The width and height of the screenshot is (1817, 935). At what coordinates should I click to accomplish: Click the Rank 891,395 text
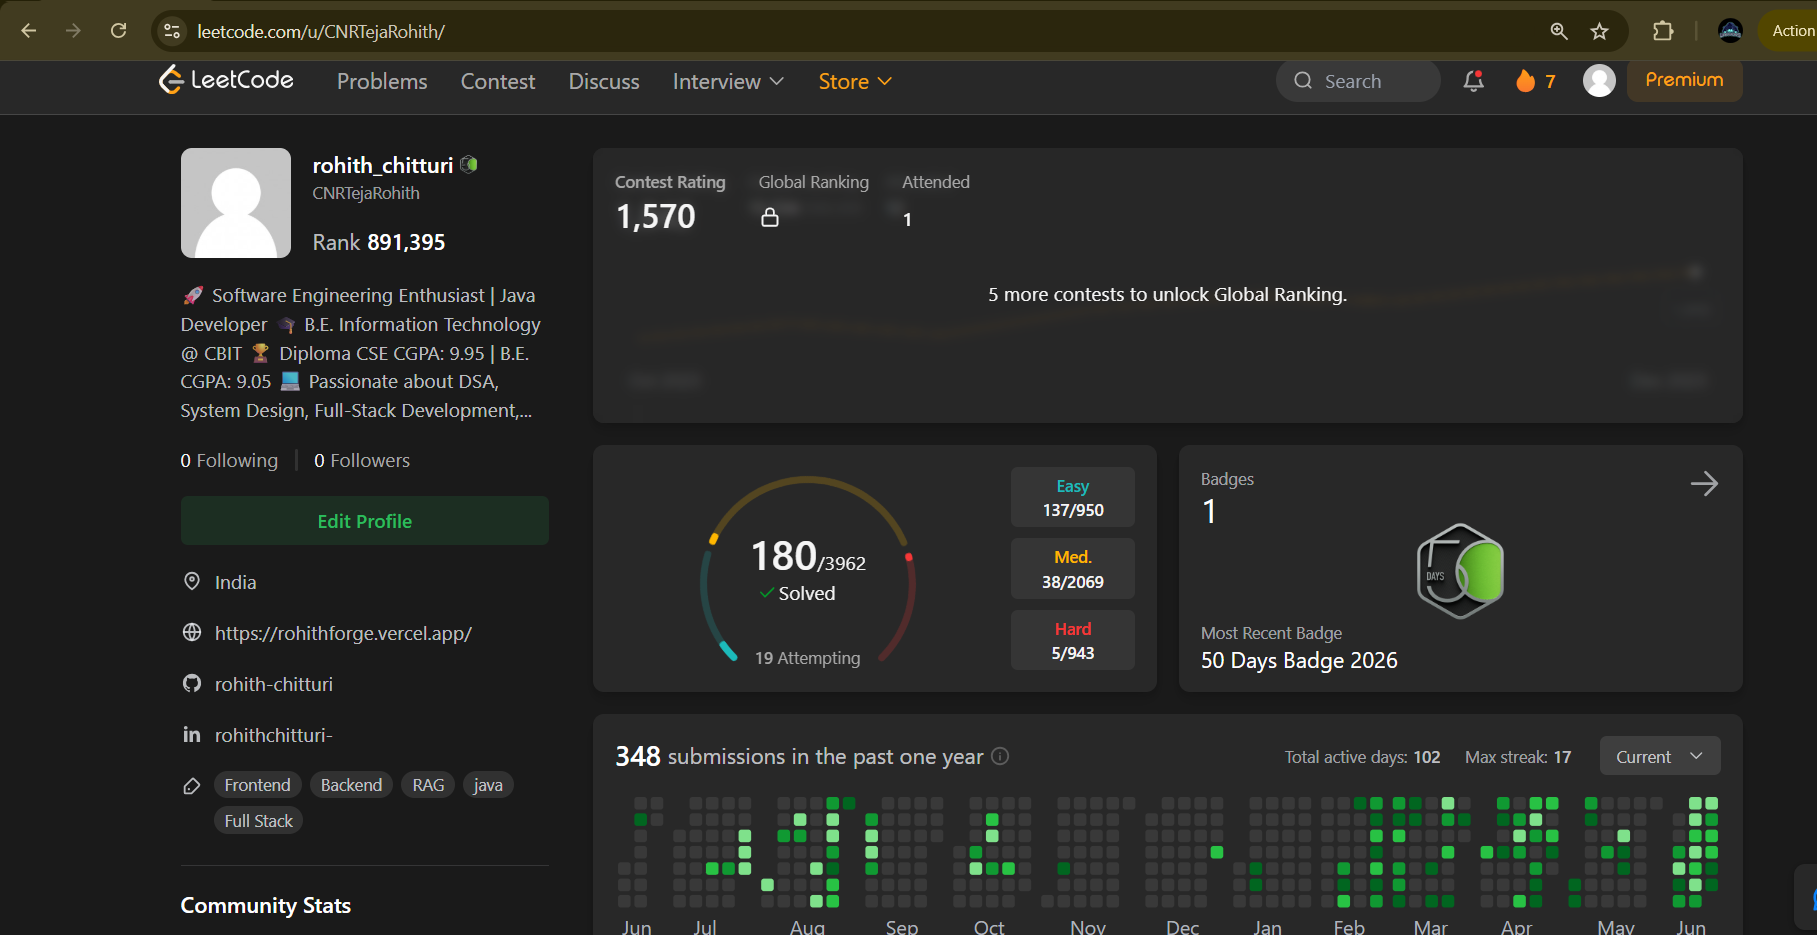point(379,242)
